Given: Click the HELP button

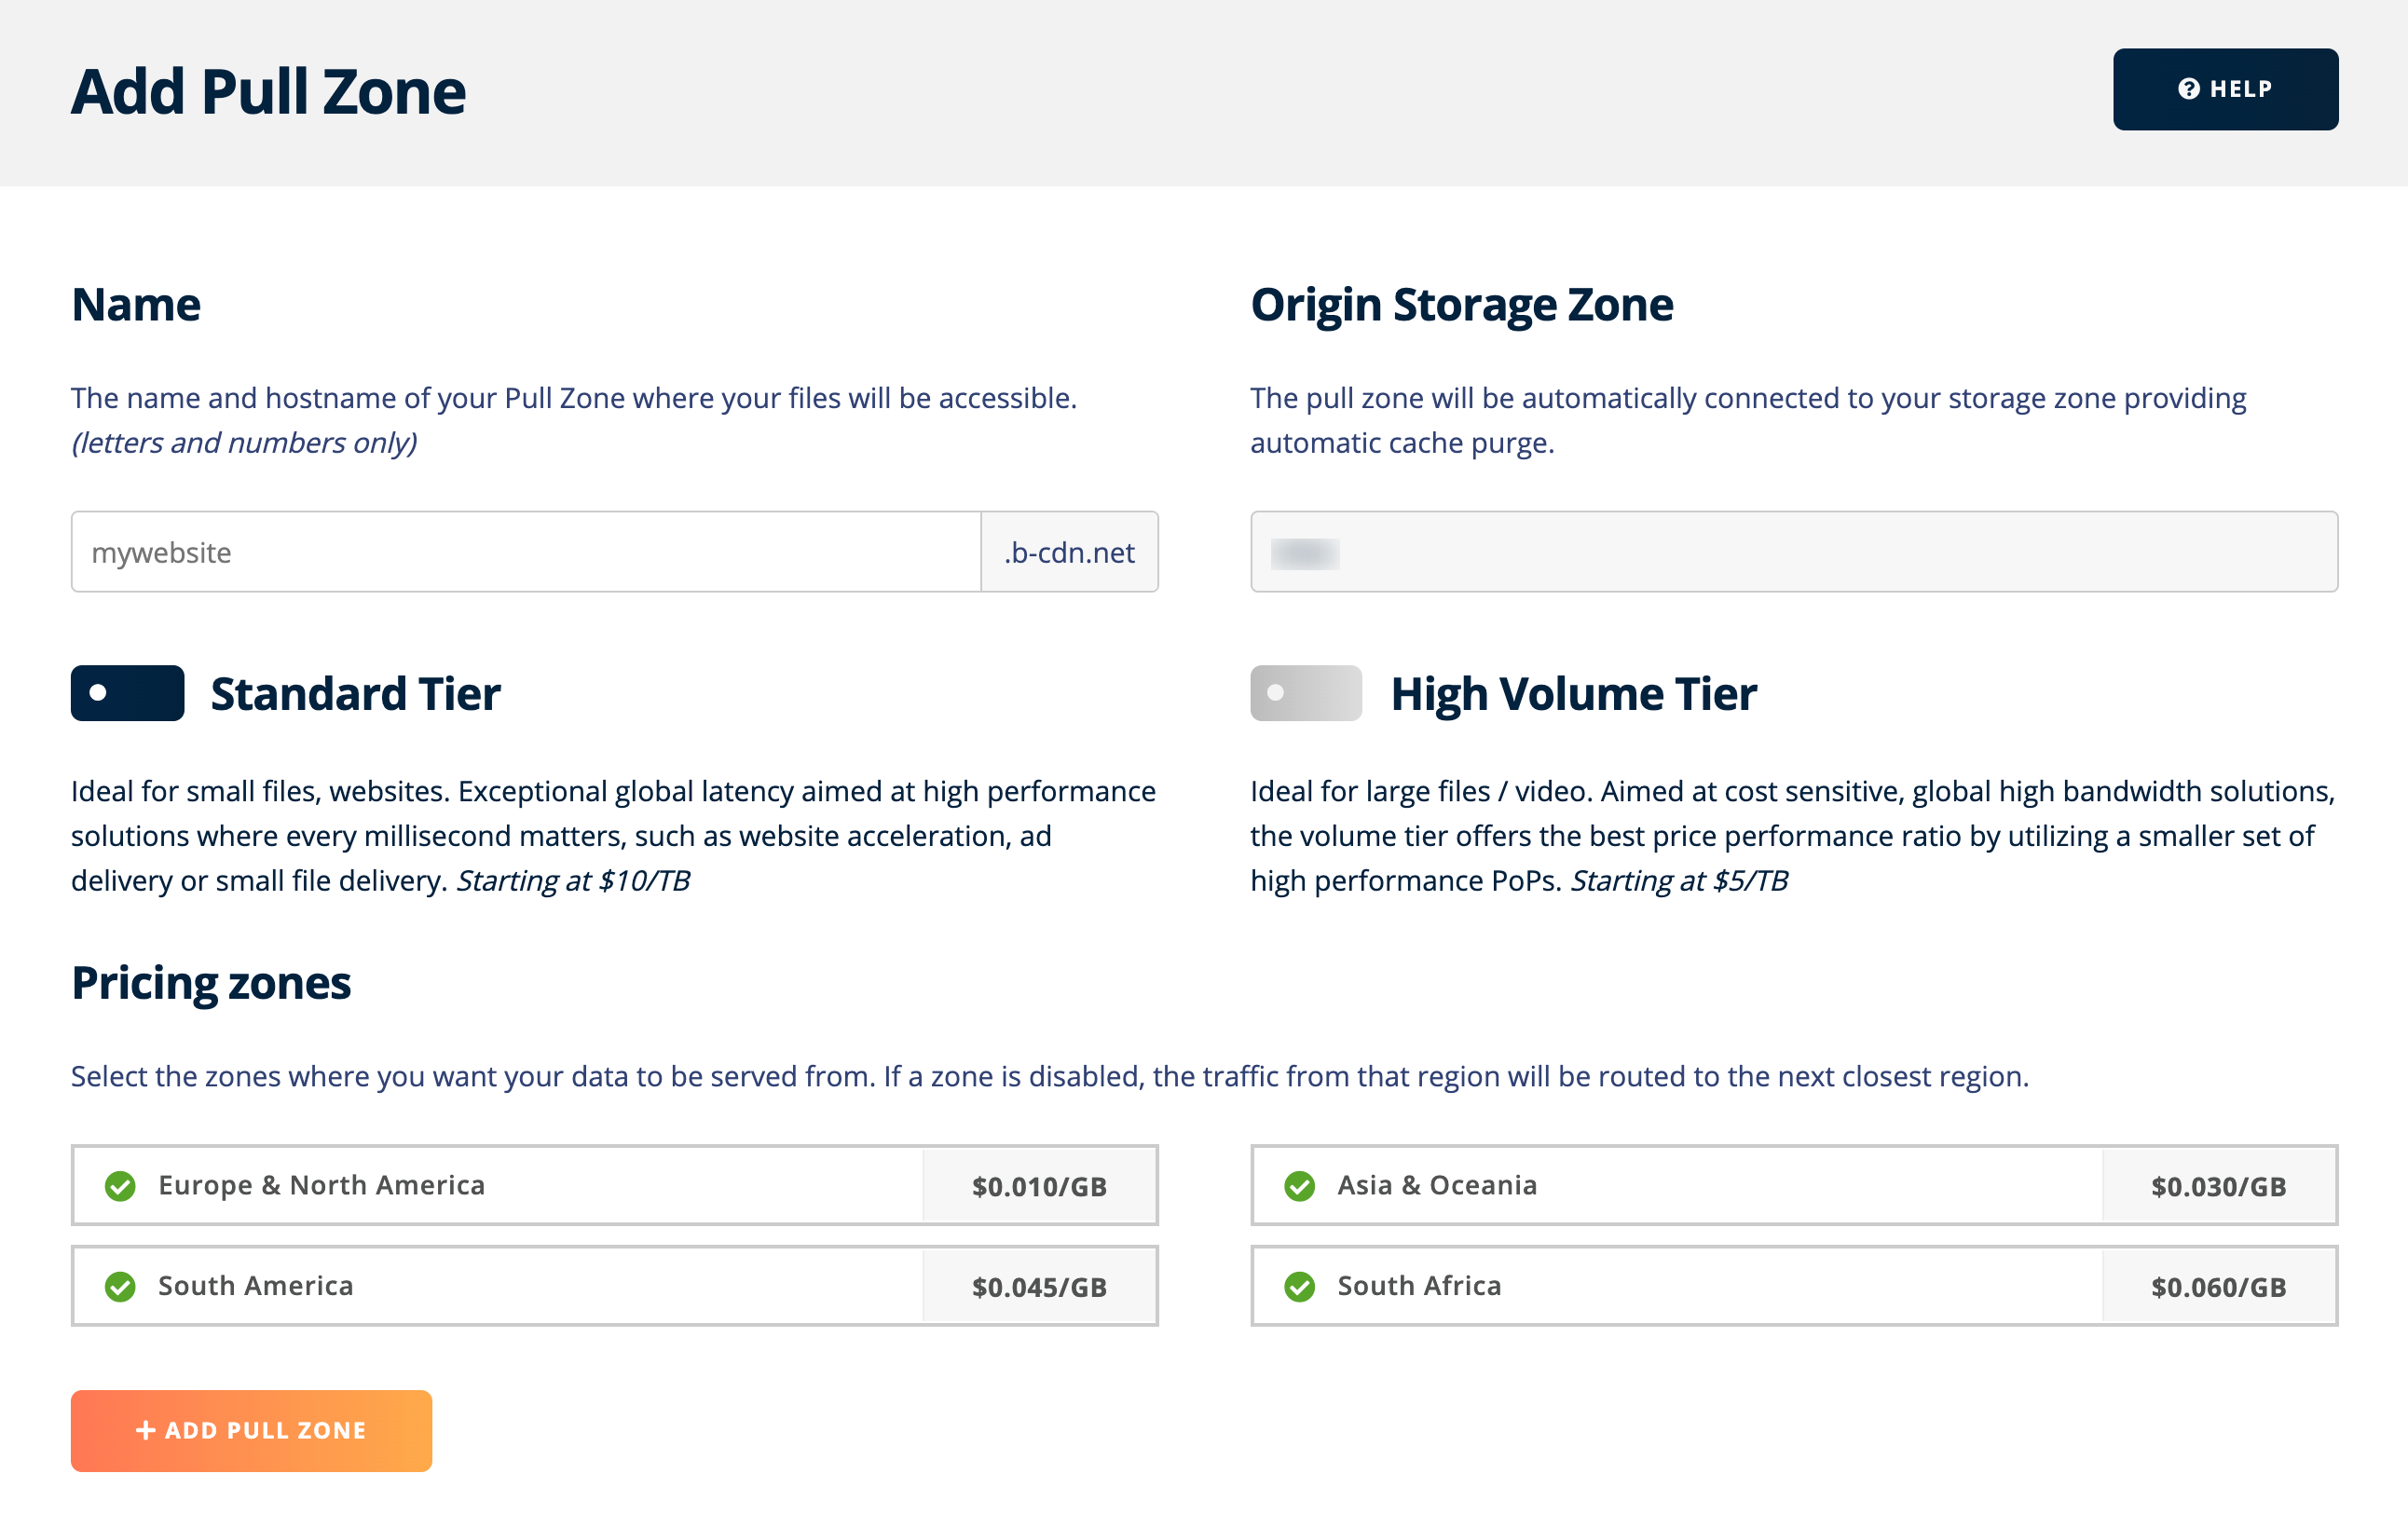Looking at the screenshot, I should click(x=2224, y=89).
